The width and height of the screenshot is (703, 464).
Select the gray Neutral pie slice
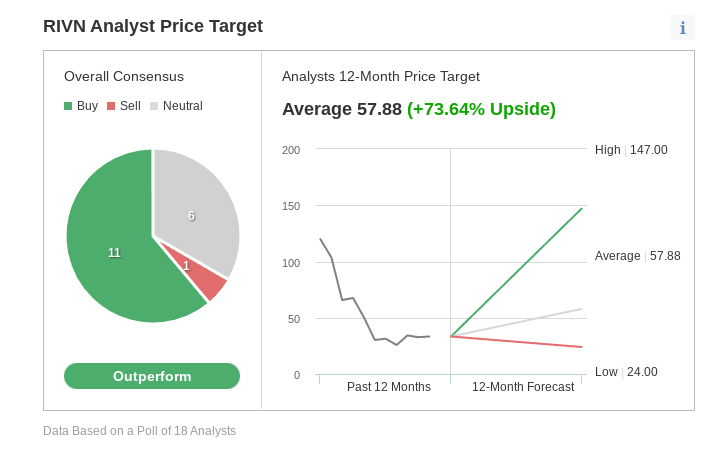pos(195,210)
